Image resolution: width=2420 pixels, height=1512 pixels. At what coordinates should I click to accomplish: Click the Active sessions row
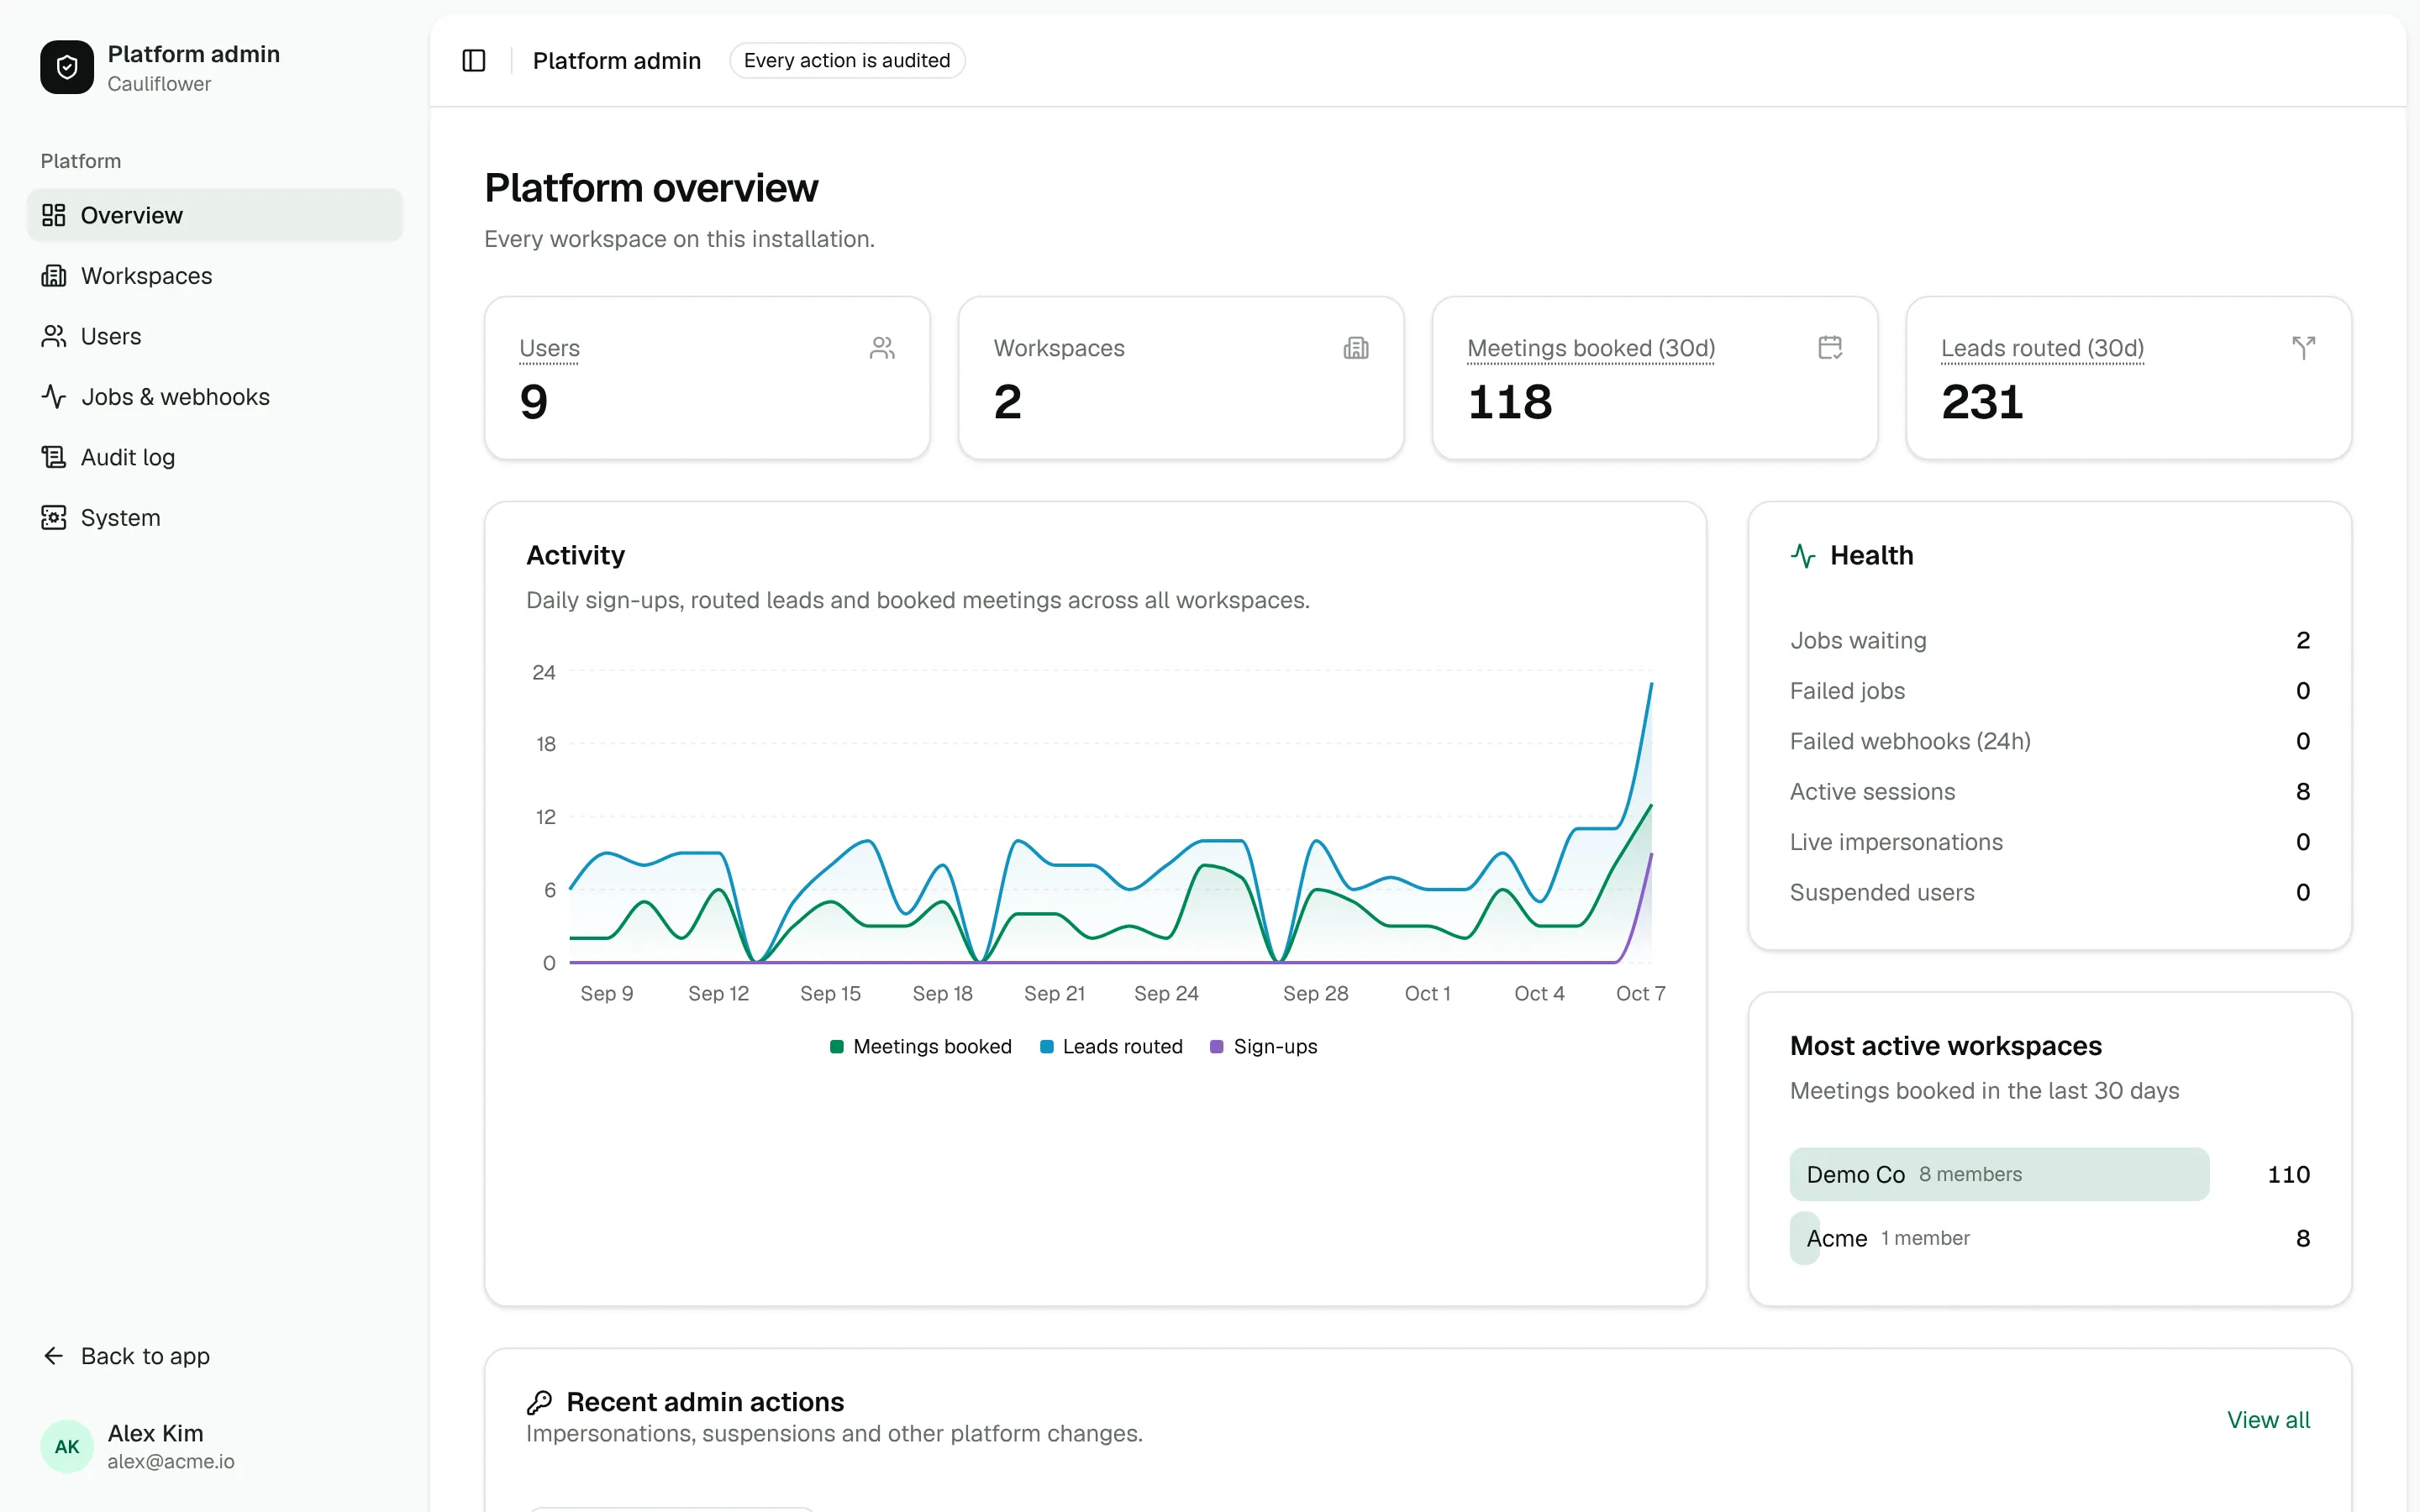(x=2050, y=792)
